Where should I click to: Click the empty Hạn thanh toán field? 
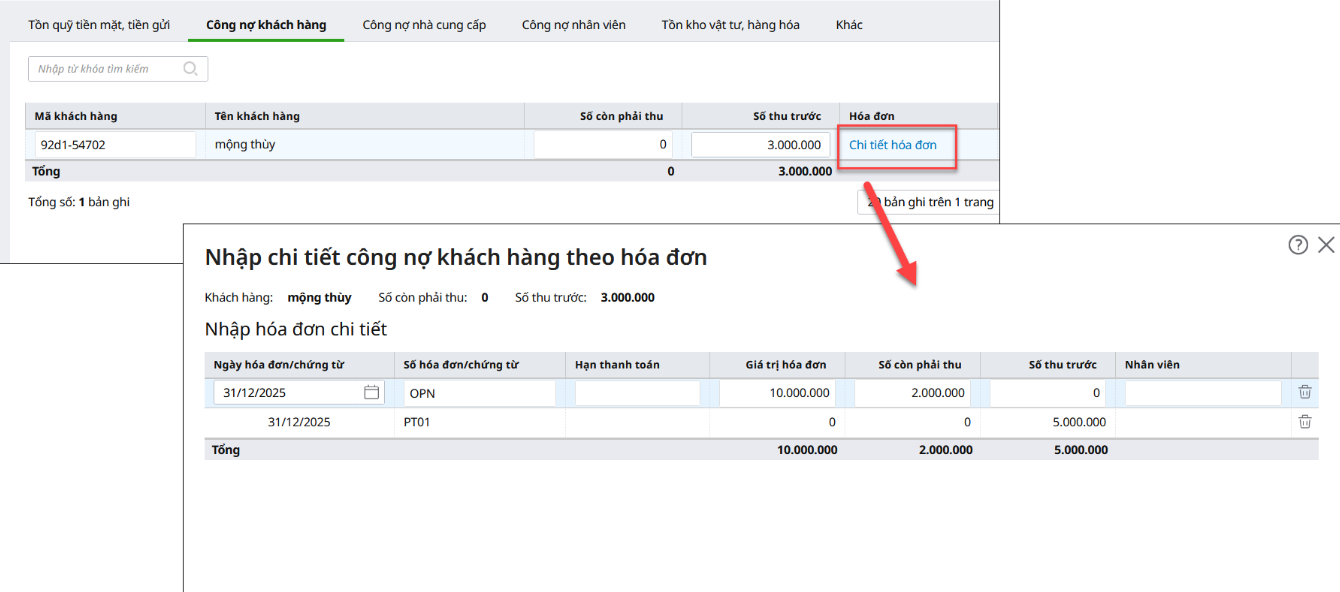tap(637, 393)
